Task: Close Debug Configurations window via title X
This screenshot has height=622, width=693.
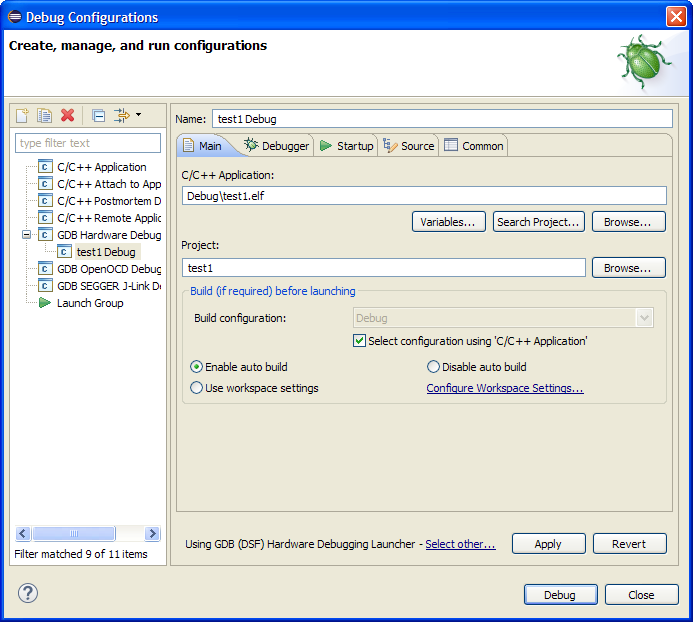Action: (x=676, y=16)
